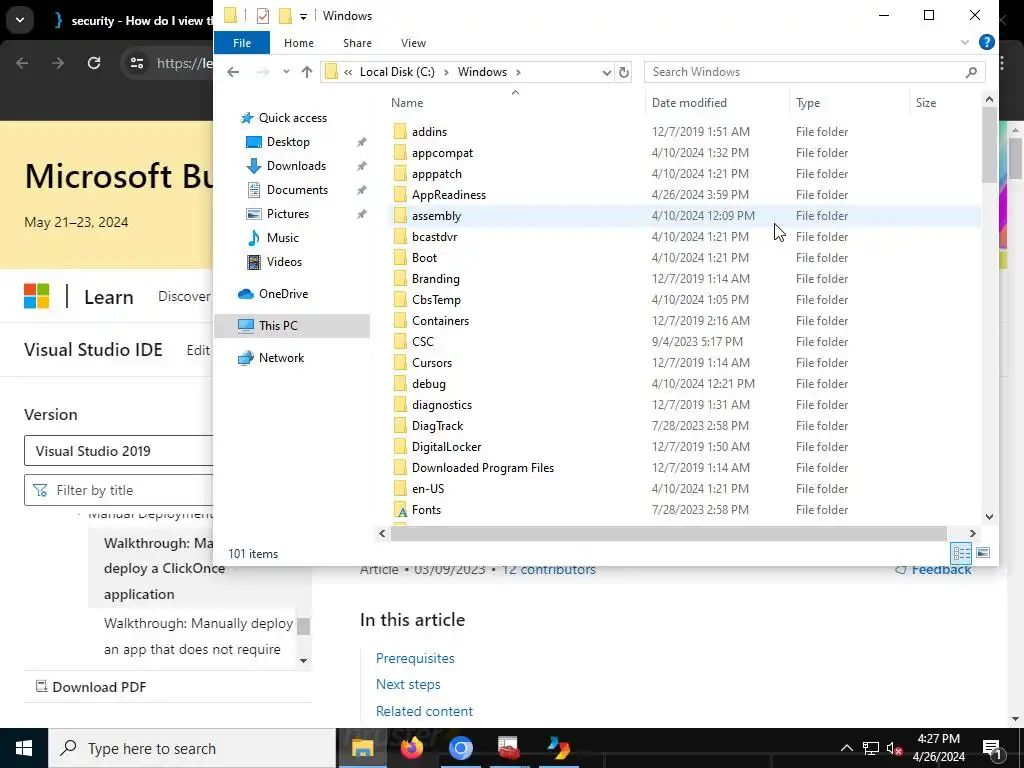1024x768 pixels.
Task: Click File Explorer in the taskbar
Action: pyautogui.click(x=362, y=748)
